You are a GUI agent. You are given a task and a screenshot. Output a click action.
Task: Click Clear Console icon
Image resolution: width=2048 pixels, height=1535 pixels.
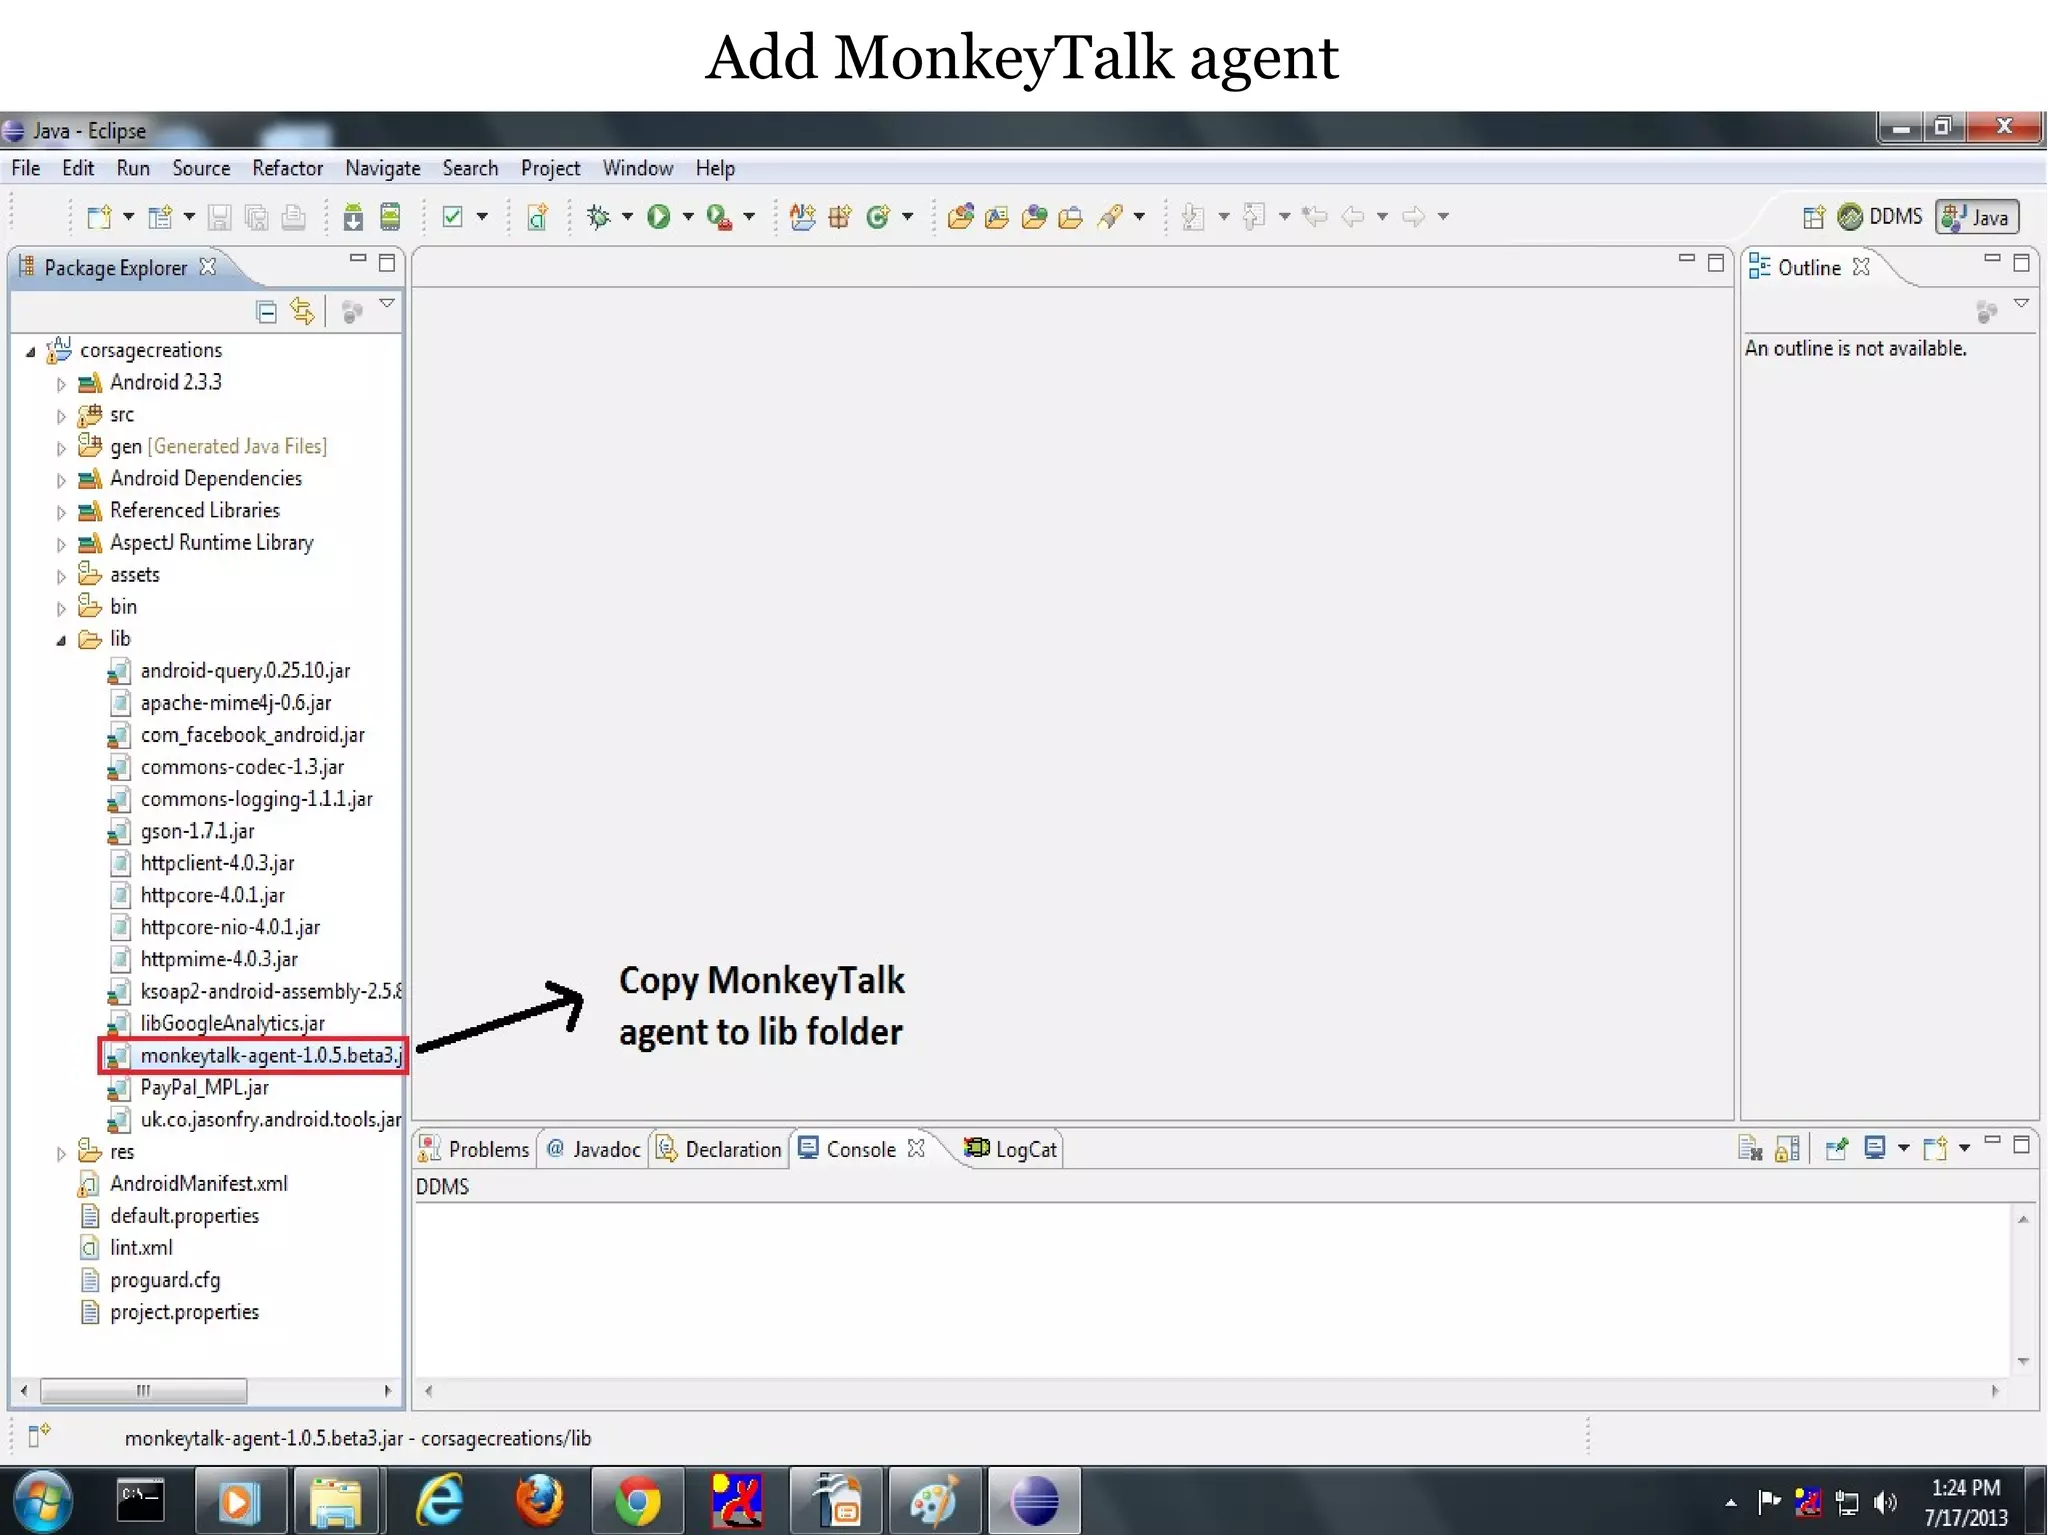[x=1750, y=1149]
